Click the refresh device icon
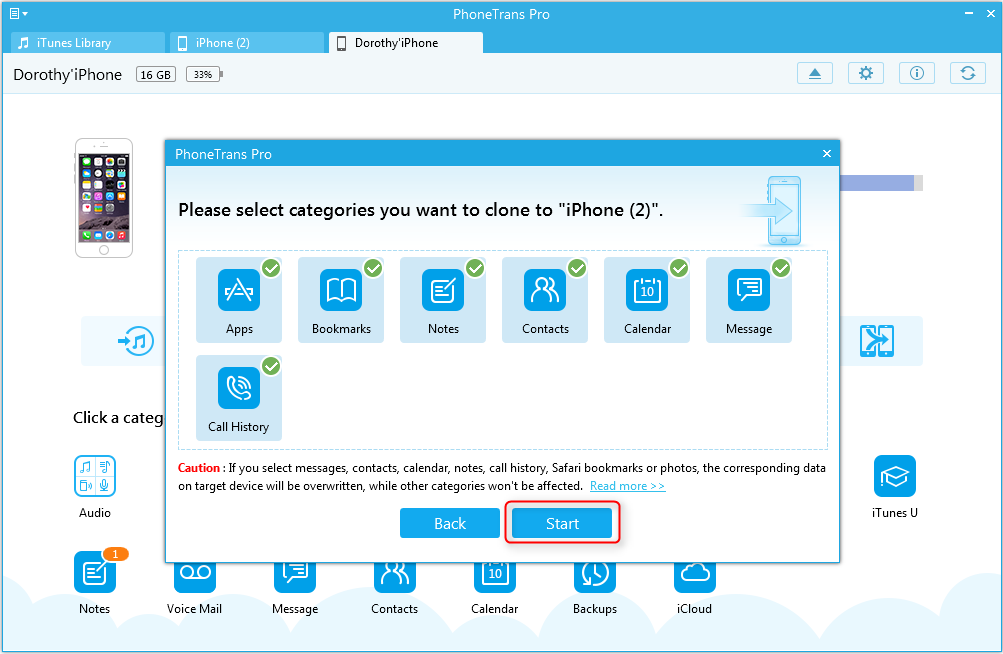 point(967,74)
